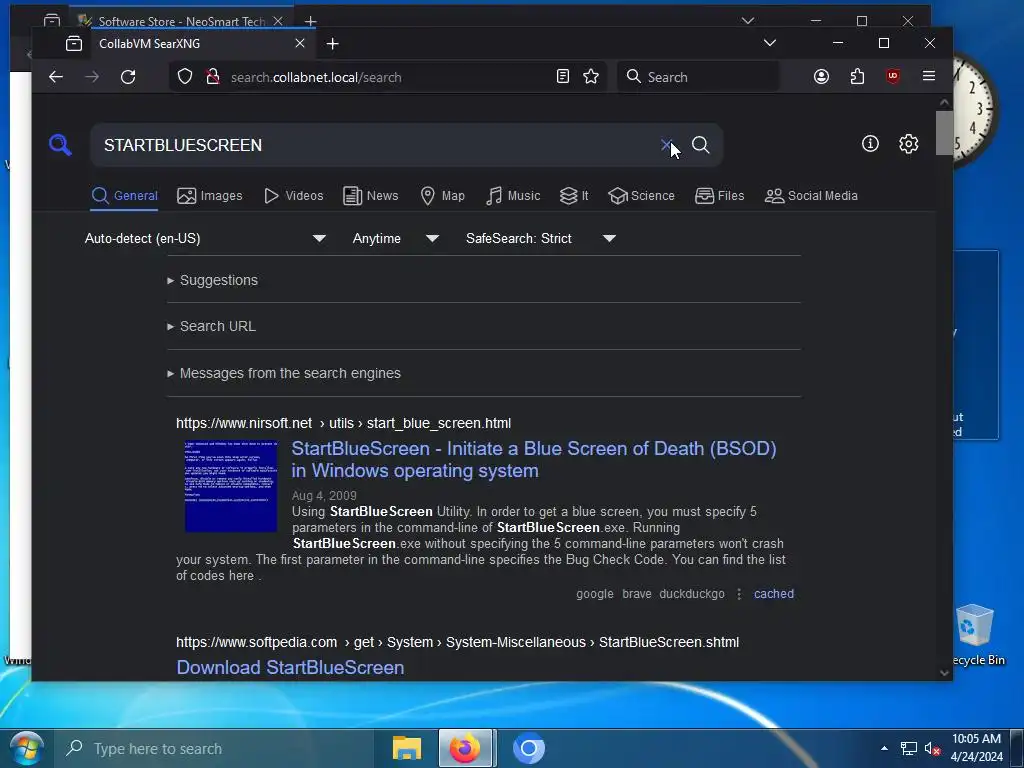This screenshot has height=768, width=1024.
Task: Expand the Search URL section
Action: point(212,326)
